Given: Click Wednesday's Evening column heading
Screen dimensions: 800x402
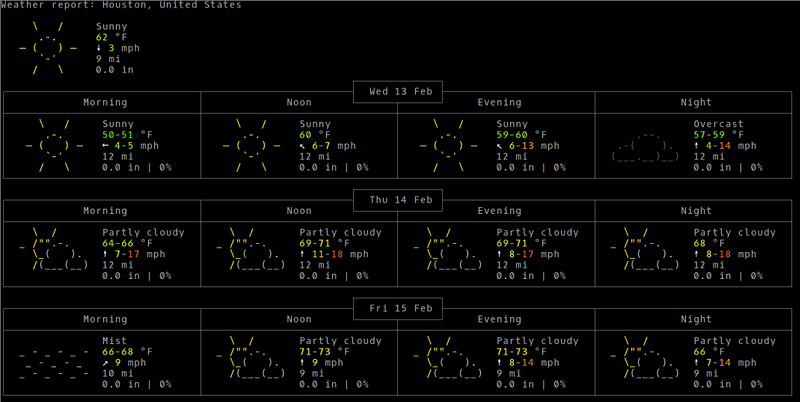Looking at the screenshot, I should tap(498, 102).
